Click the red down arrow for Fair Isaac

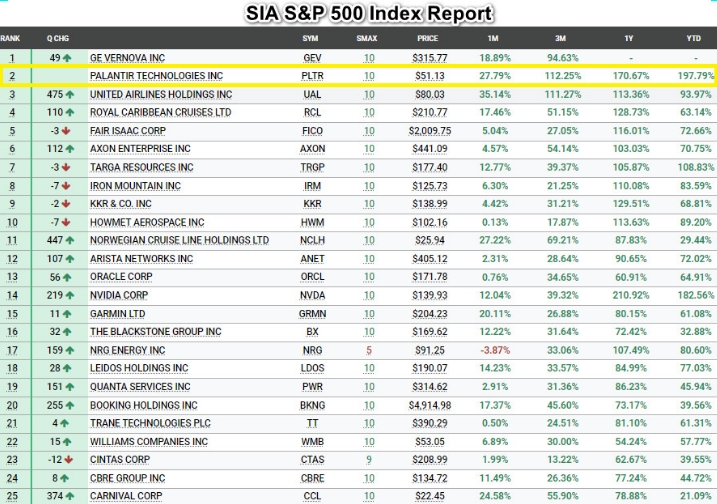coord(66,131)
